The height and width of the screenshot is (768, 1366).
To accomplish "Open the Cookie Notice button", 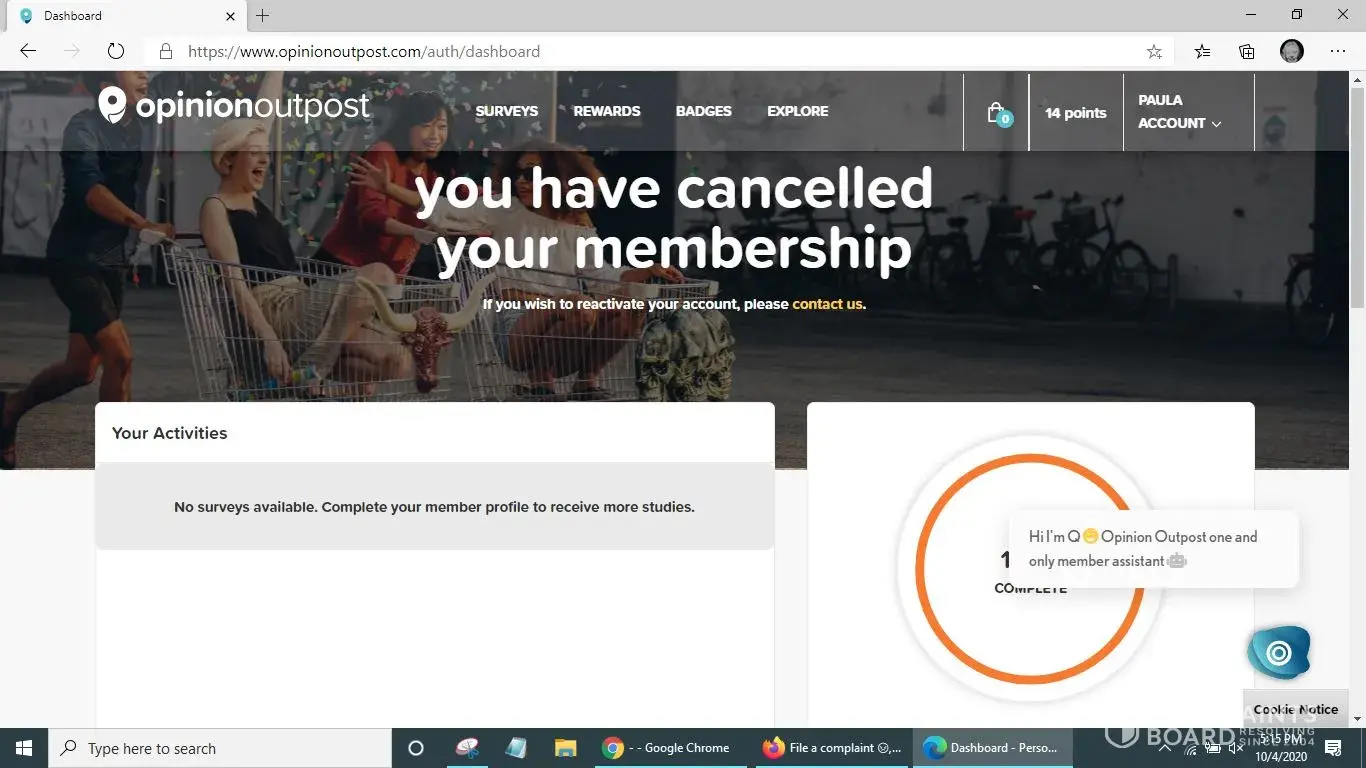I will coord(1296,709).
